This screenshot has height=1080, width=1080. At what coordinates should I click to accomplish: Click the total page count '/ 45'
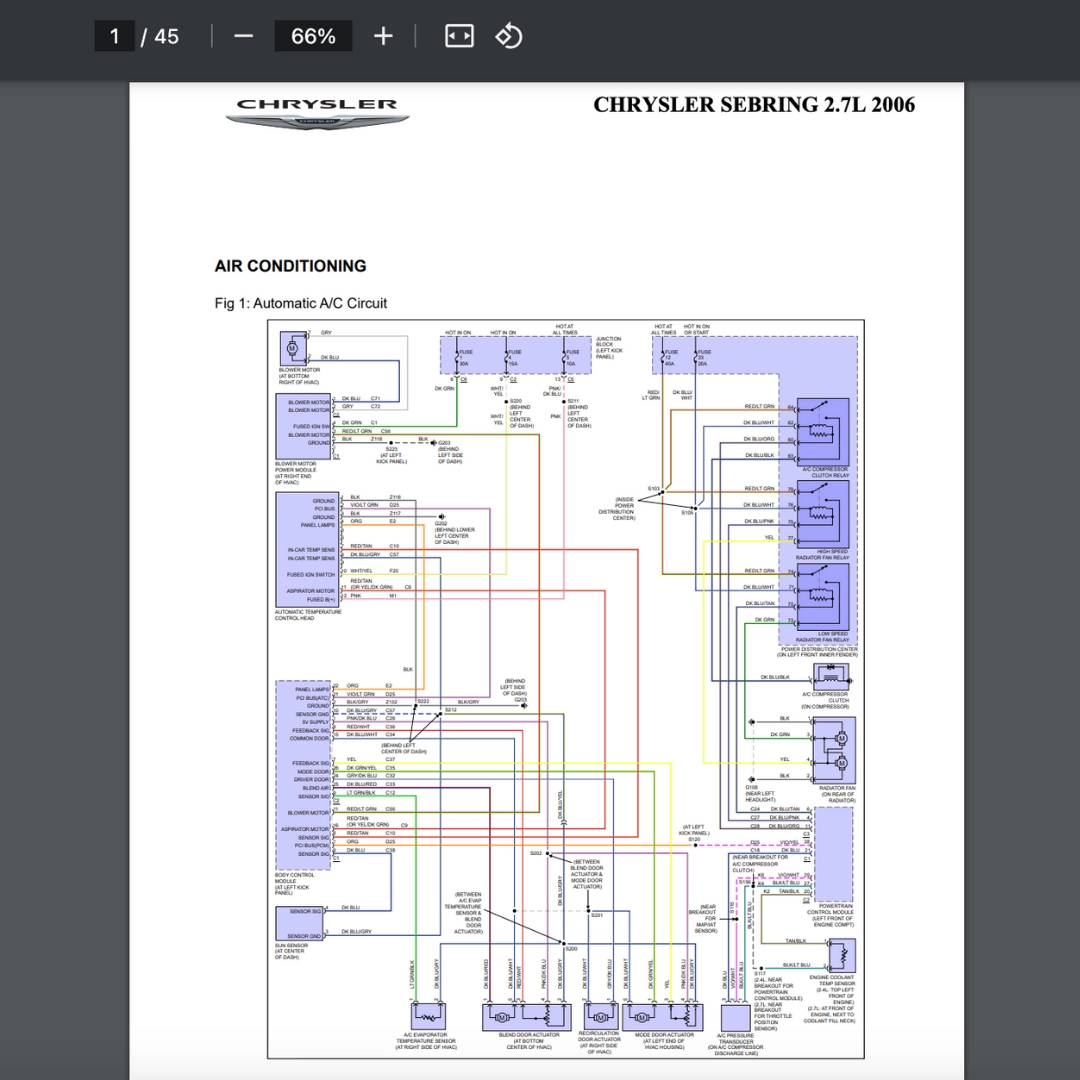pyautogui.click(x=160, y=36)
